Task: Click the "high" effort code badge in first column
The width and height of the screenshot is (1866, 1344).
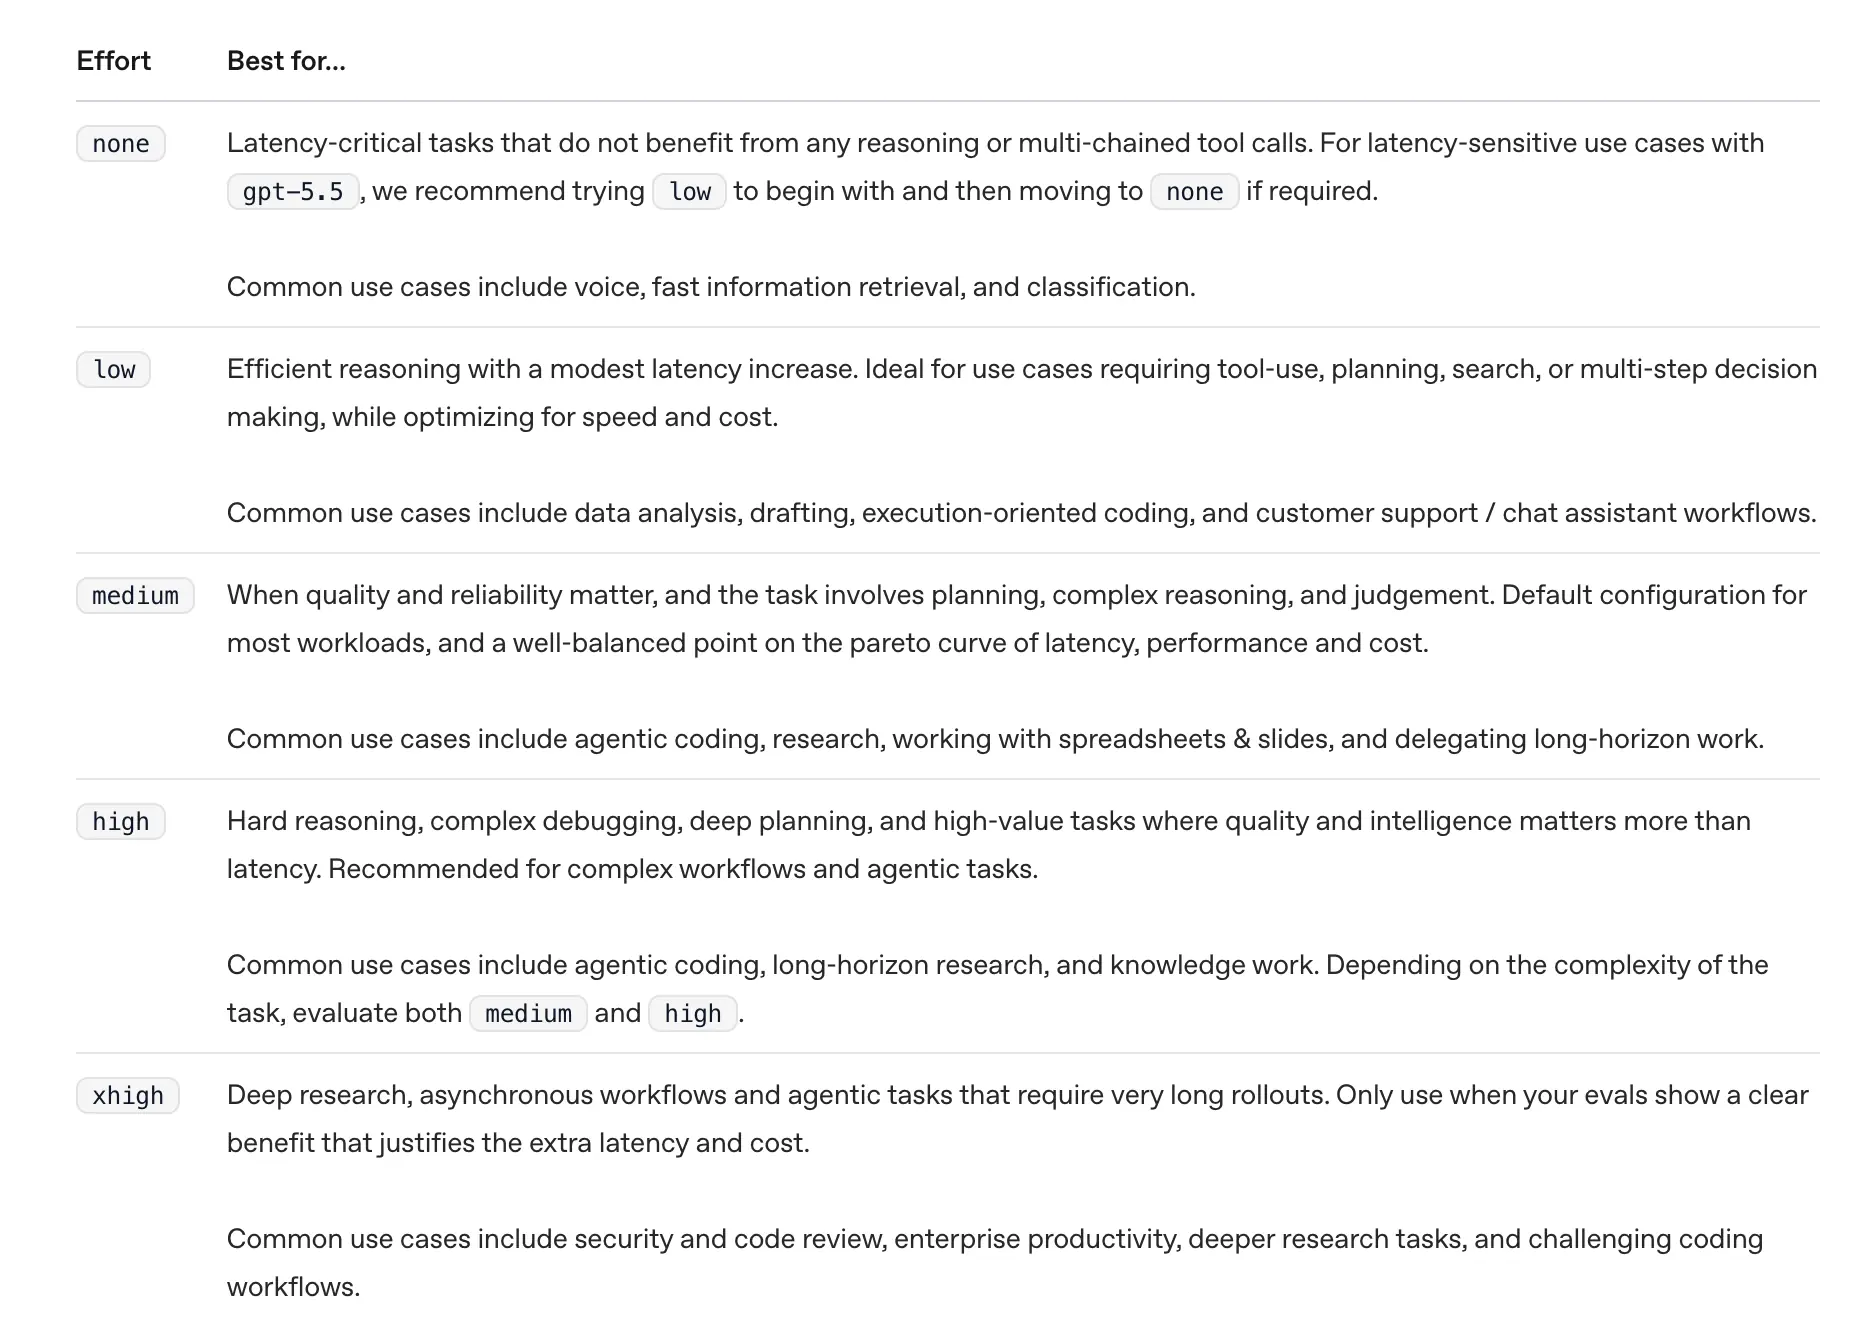Action: [x=121, y=822]
